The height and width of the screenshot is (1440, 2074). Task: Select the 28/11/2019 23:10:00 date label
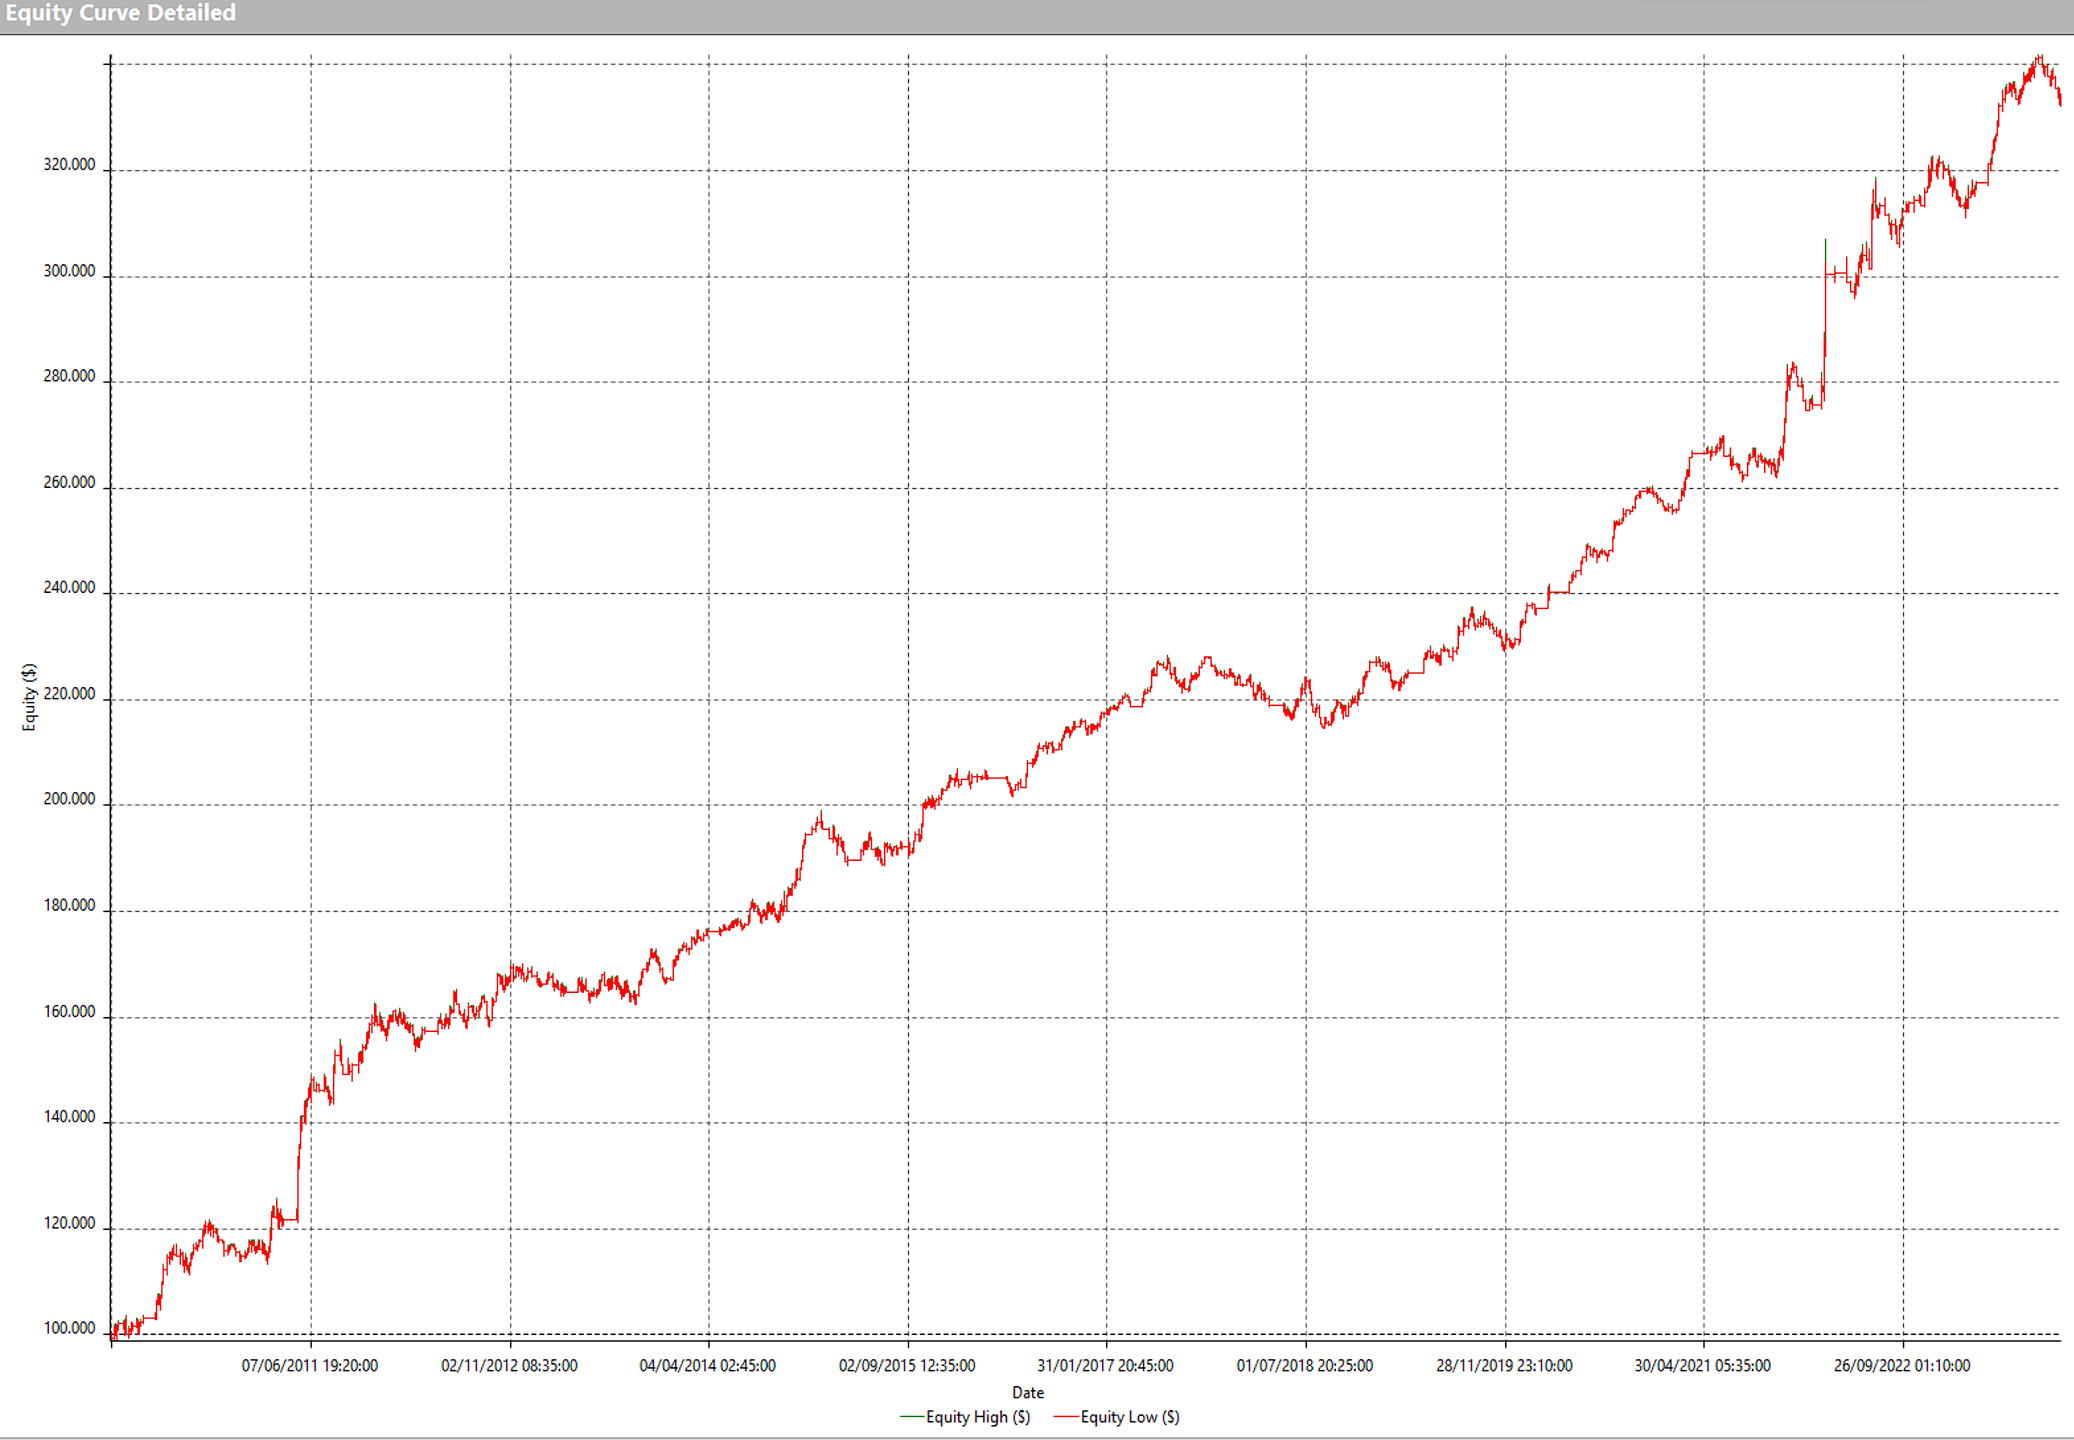[x=1503, y=1366]
